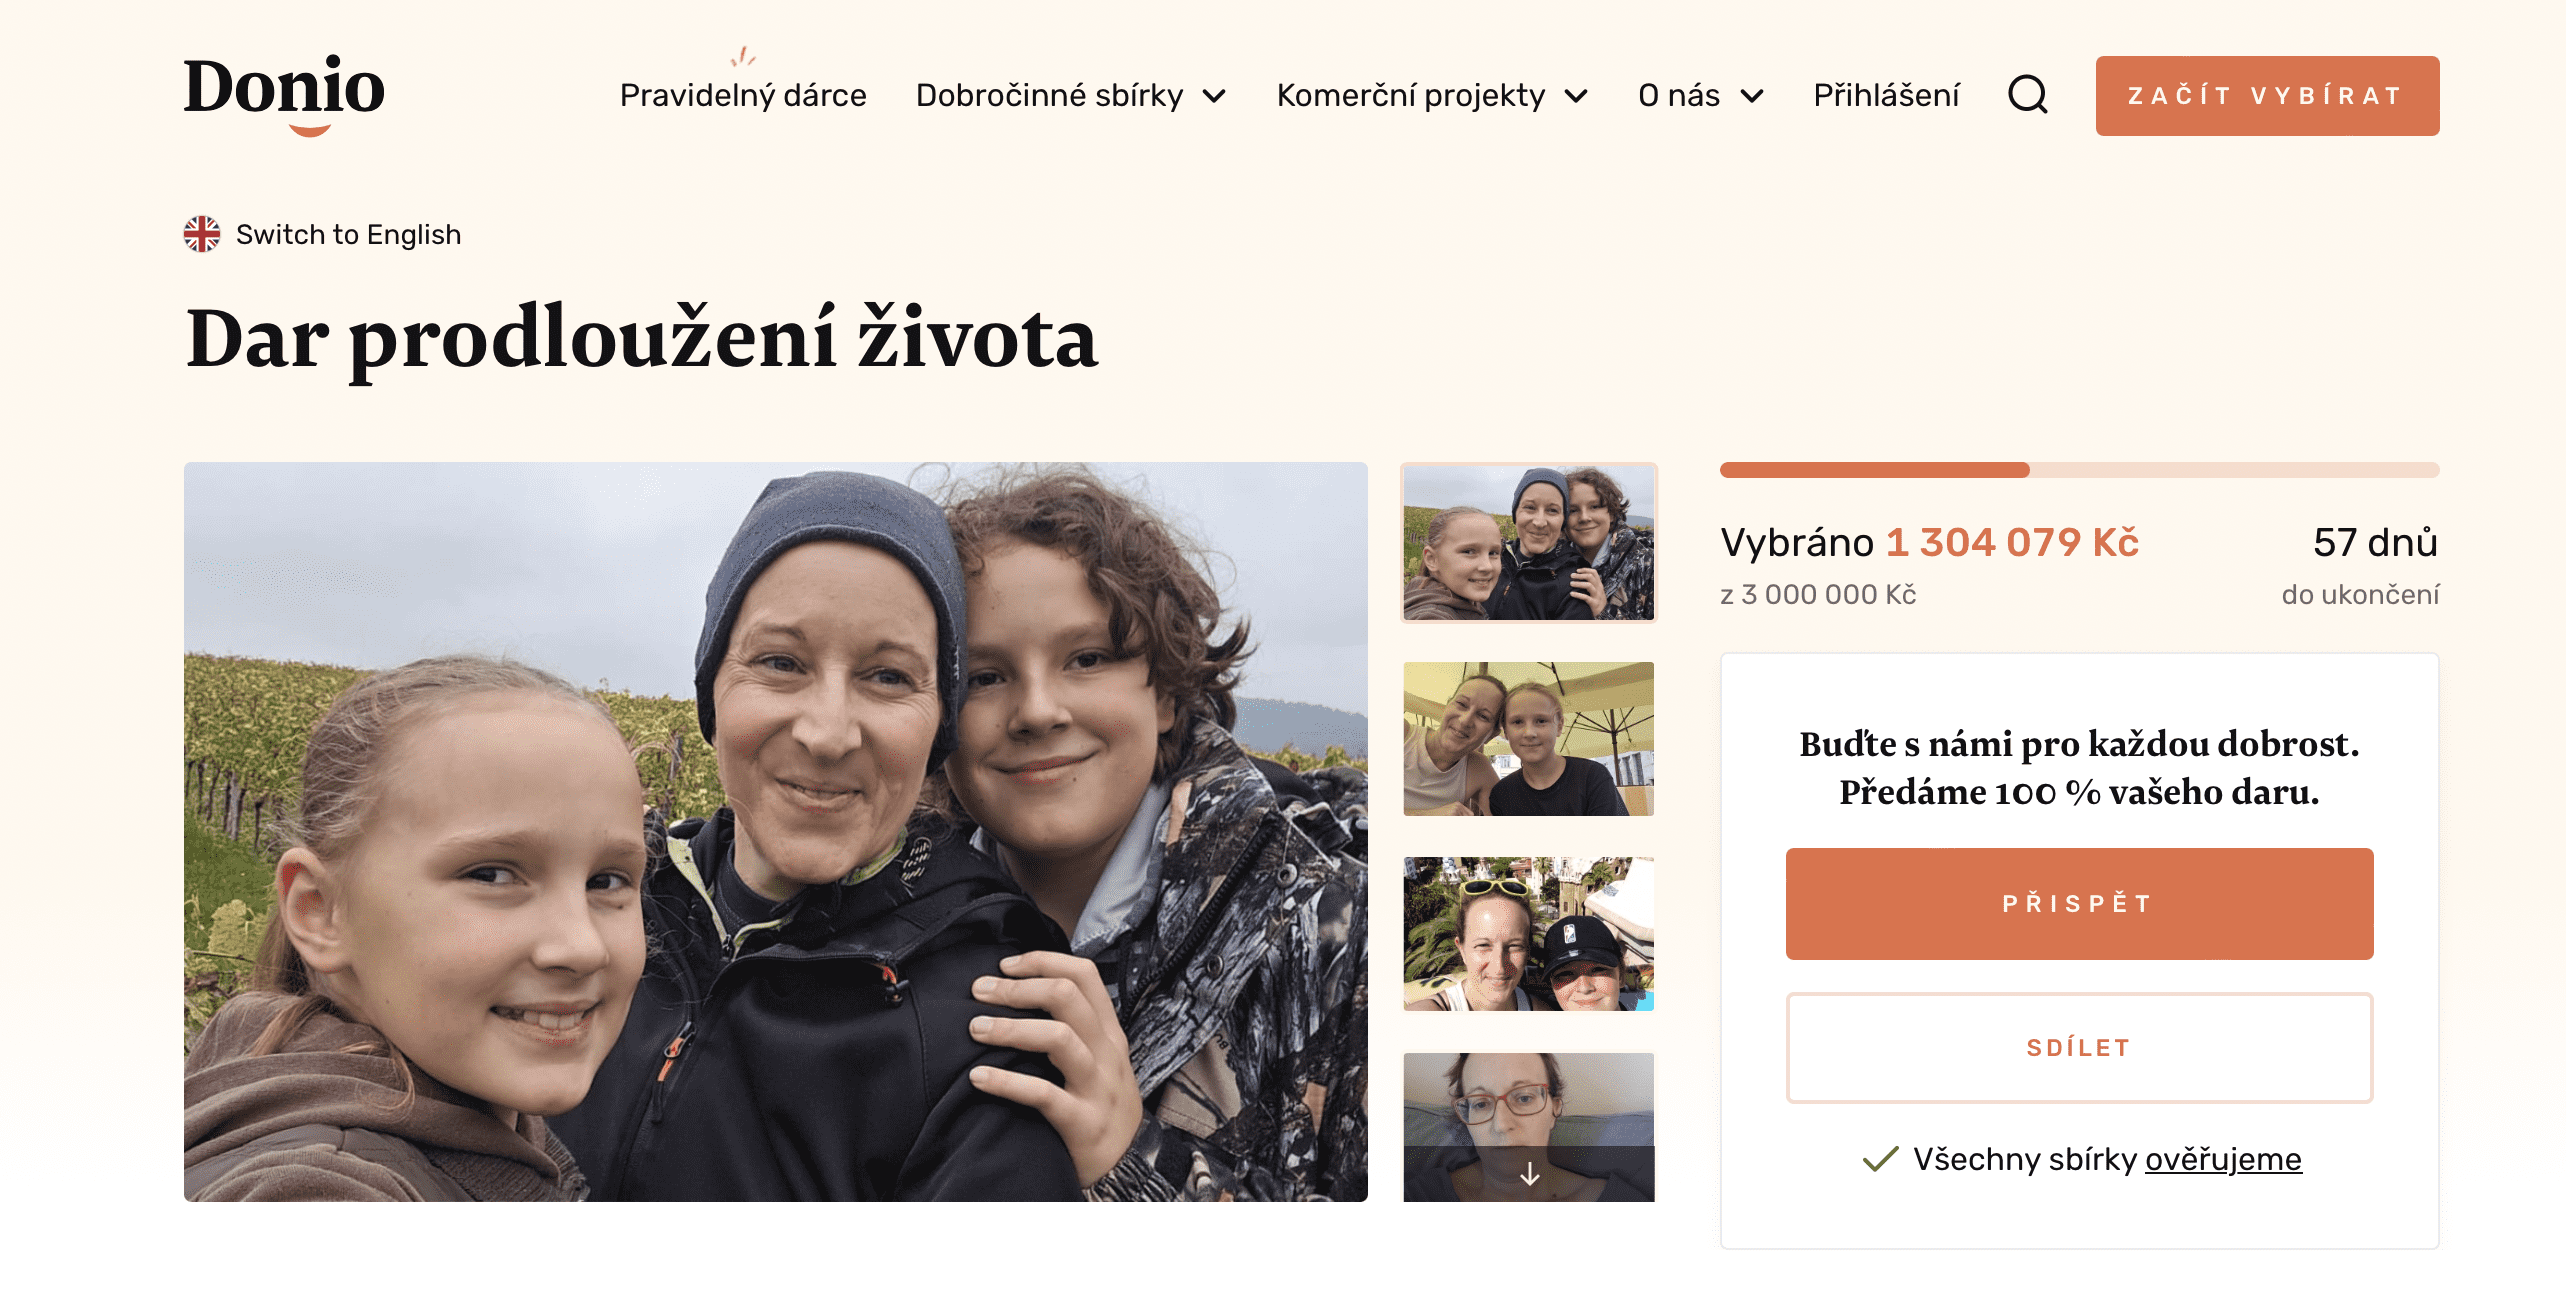Click the SDÍLET share button
2566x1296 pixels.
(2079, 1048)
